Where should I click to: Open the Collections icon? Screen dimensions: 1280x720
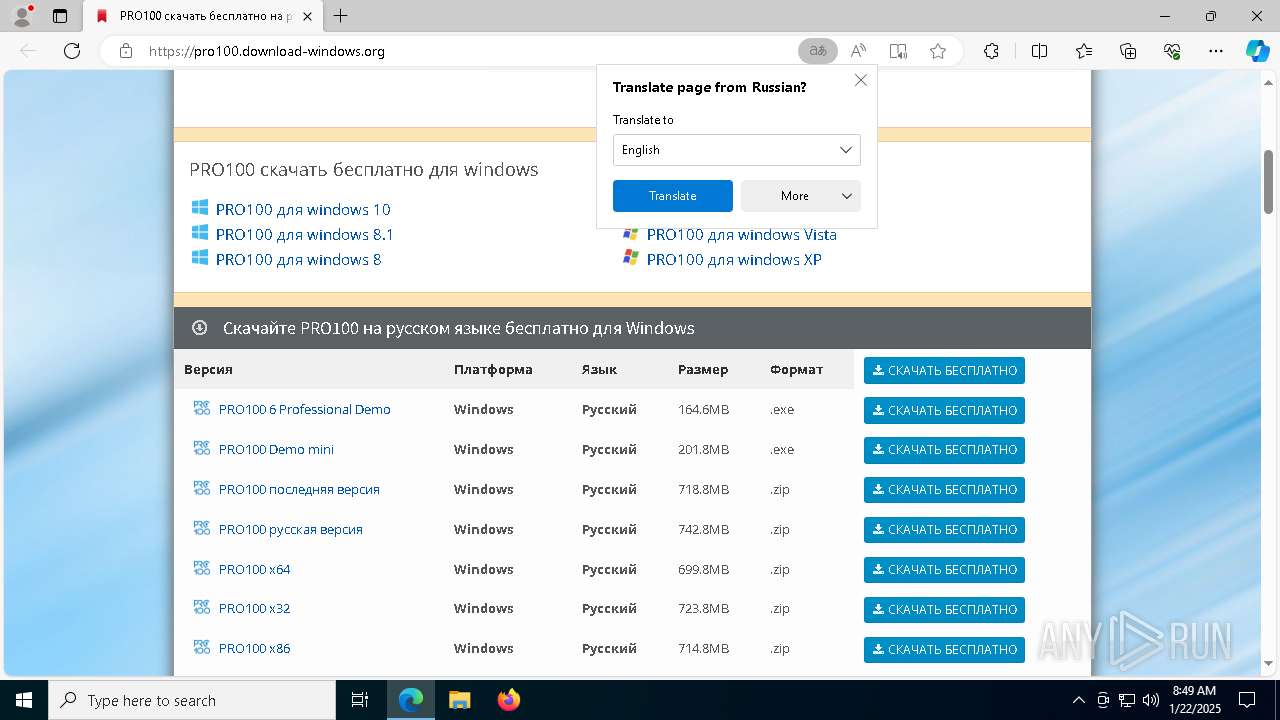click(1128, 51)
